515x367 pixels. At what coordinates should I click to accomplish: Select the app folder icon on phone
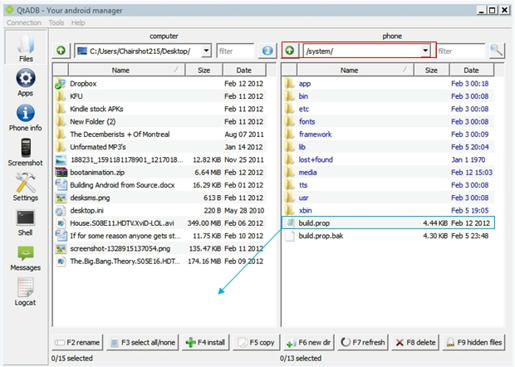point(290,83)
